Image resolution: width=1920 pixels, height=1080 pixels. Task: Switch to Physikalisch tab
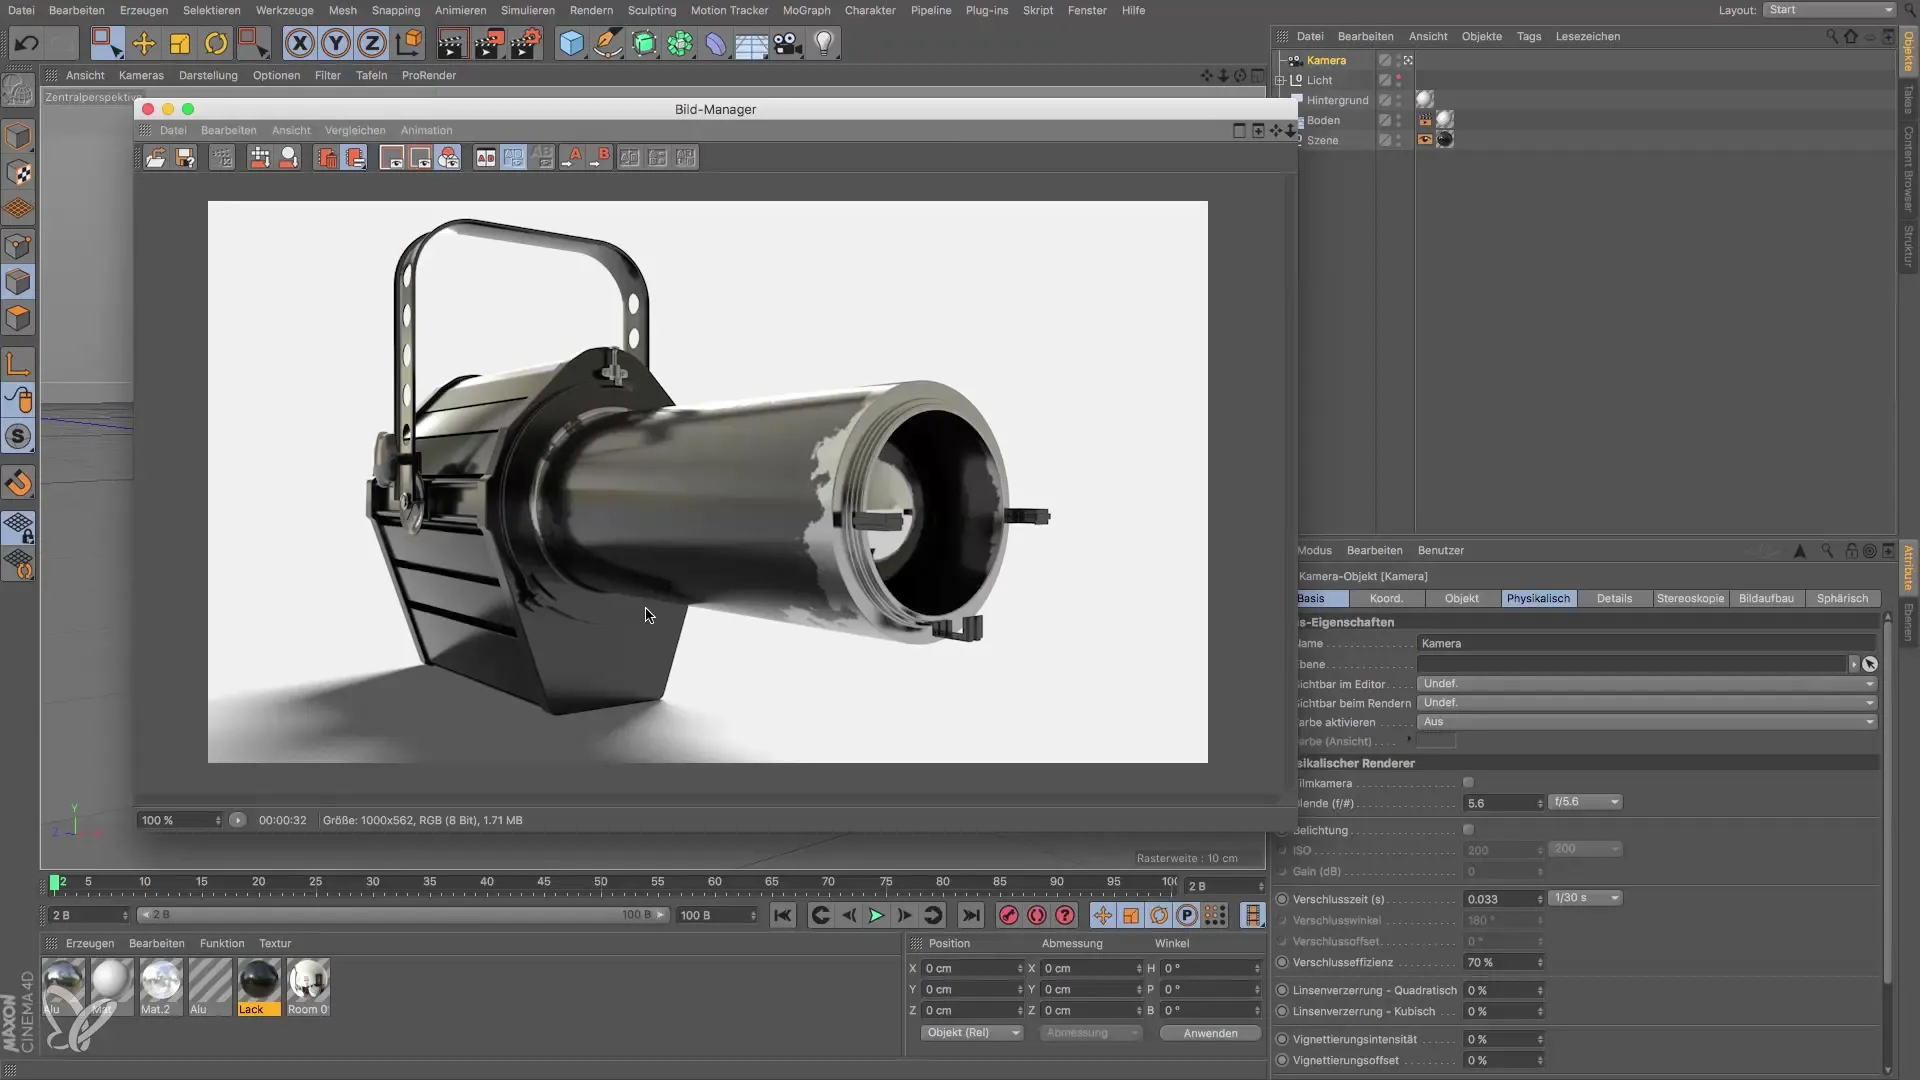(1538, 598)
